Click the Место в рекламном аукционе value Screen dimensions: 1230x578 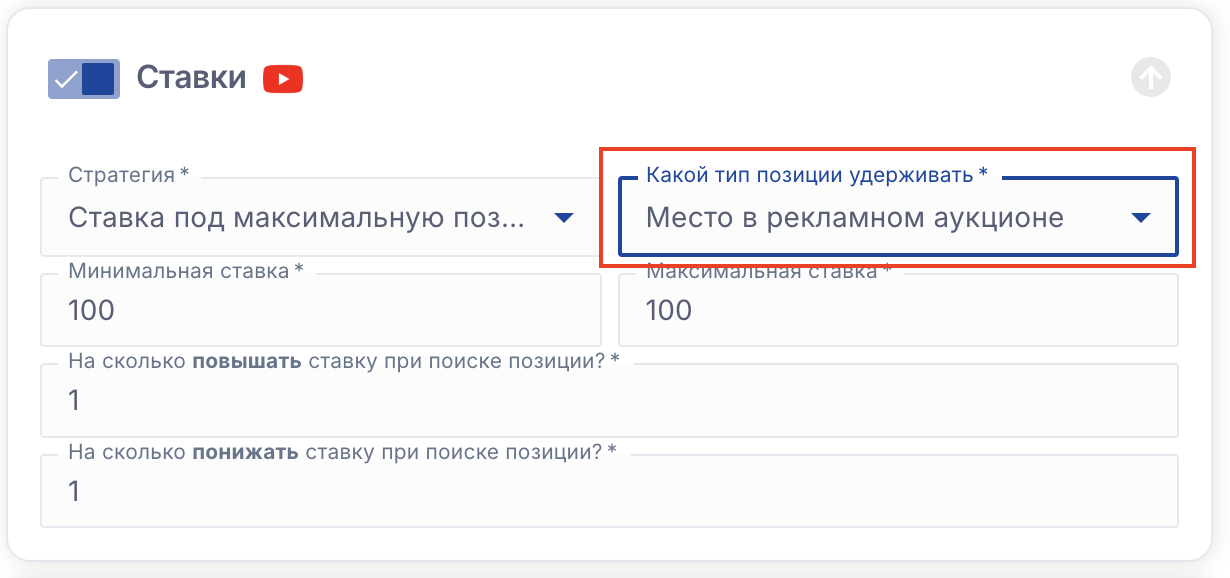pos(854,218)
